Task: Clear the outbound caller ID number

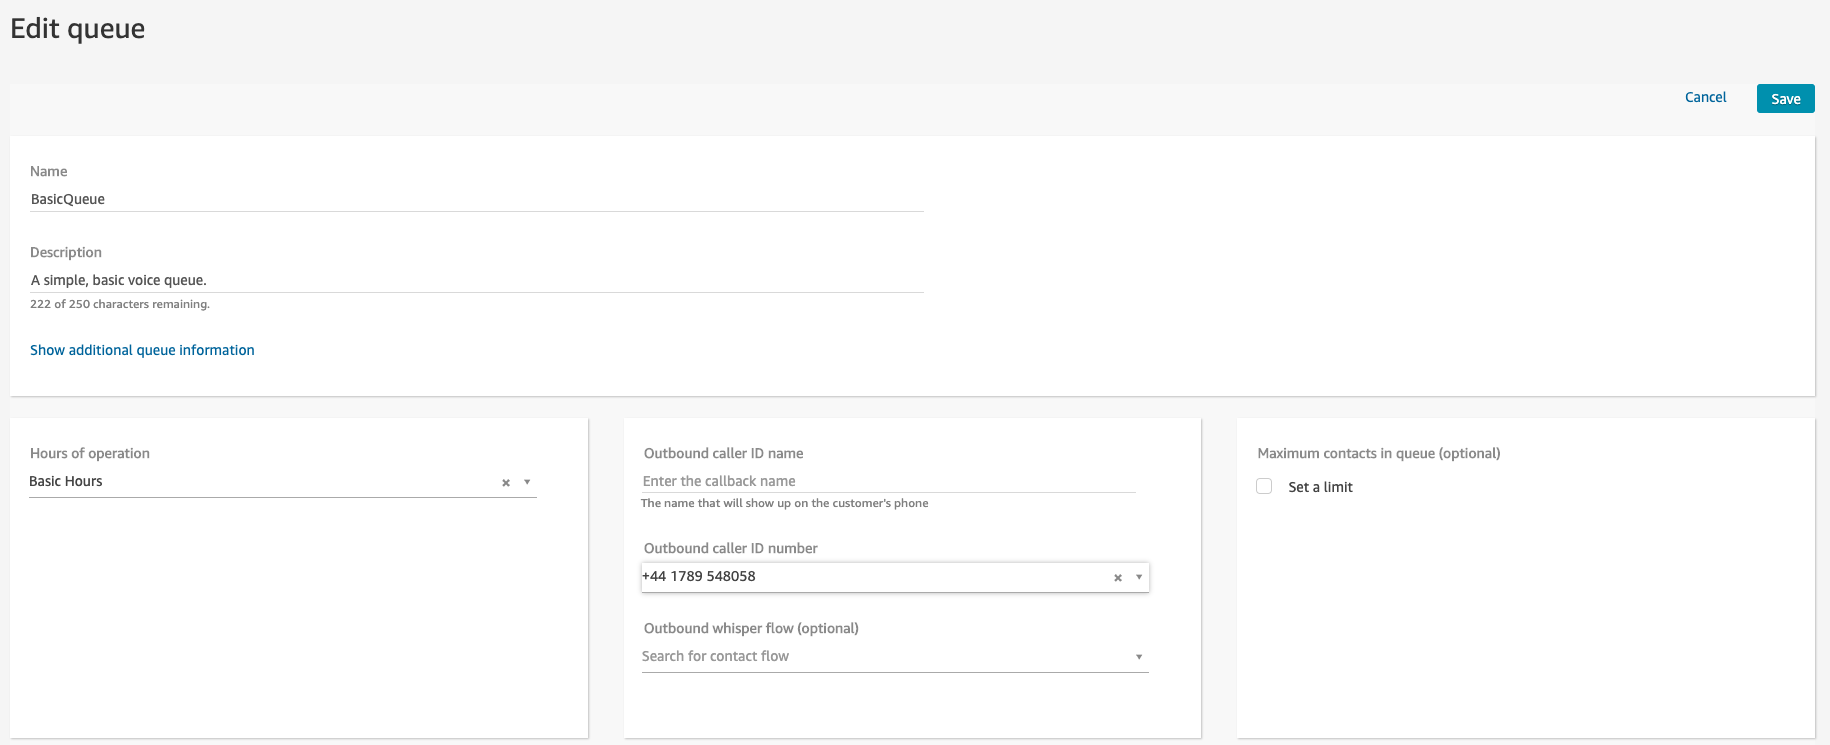Action: tap(1118, 578)
